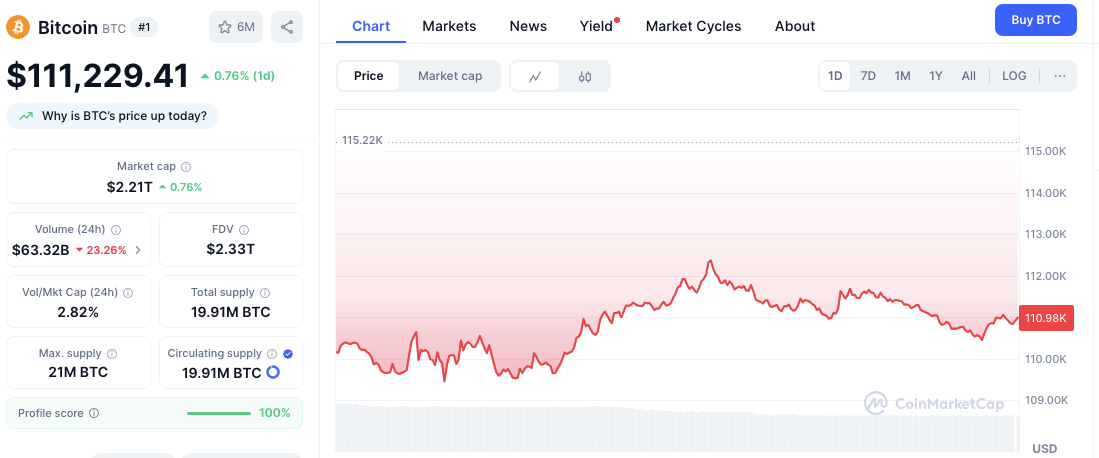Expand Volume (24h) details chevron
Viewport: 1099px width, 458px height.
click(138, 250)
